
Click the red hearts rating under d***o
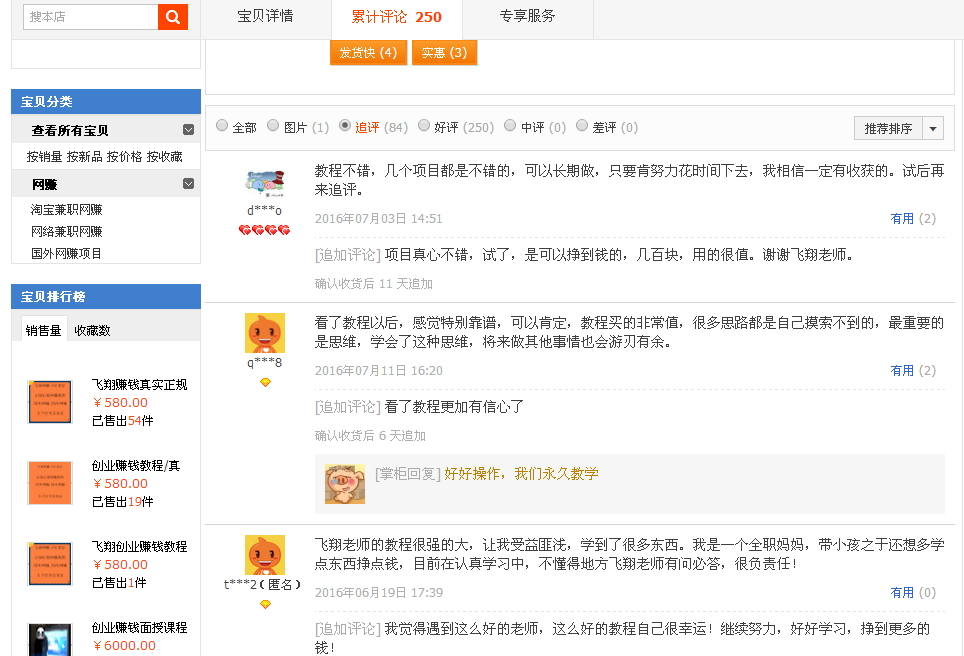(x=264, y=231)
